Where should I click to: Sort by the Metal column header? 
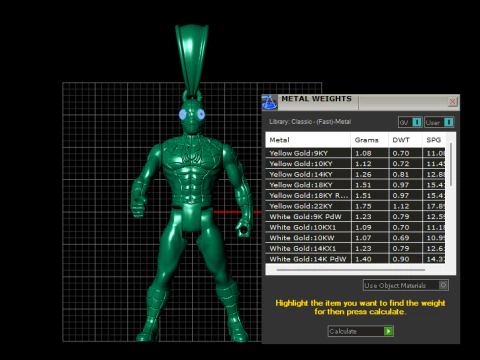[x=308, y=140]
